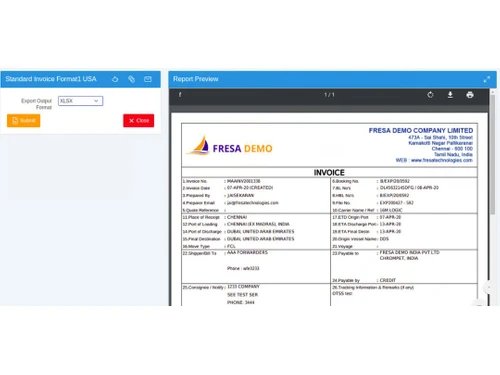Click the FCL move type value
Screen dimensions: 500x375
pyautogui.click(x=231, y=246)
